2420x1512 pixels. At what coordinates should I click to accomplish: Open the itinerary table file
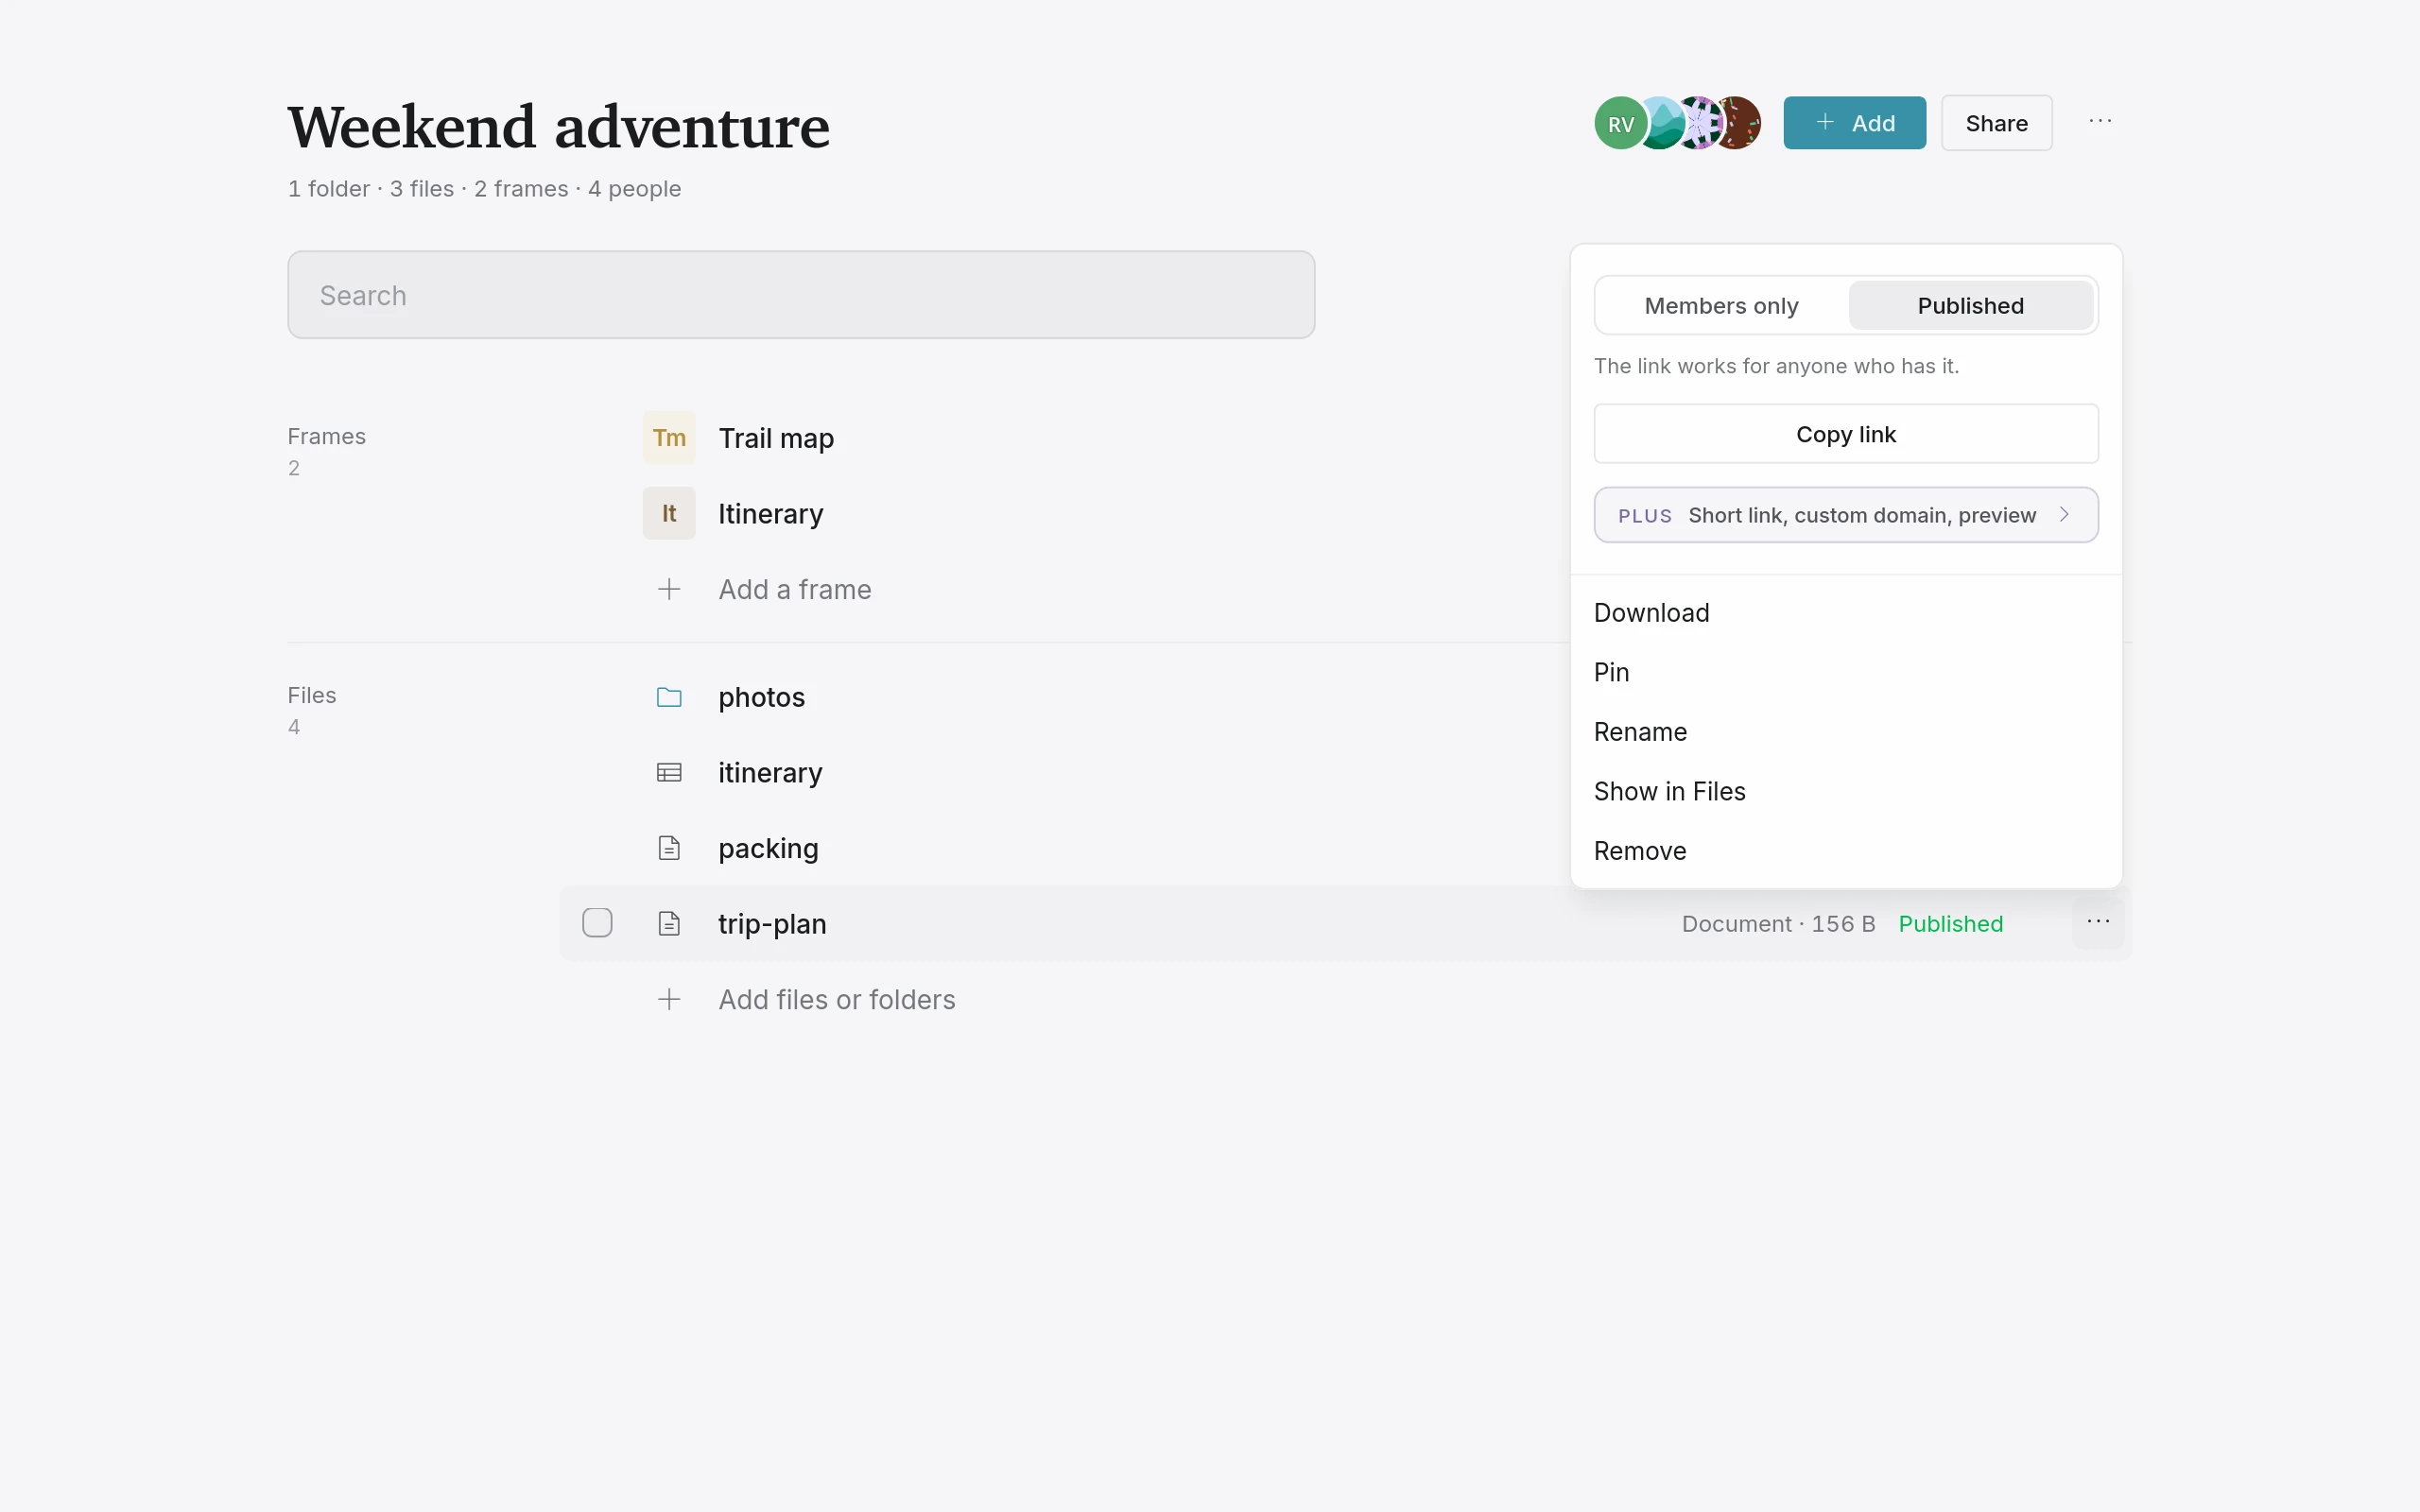tap(770, 773)
